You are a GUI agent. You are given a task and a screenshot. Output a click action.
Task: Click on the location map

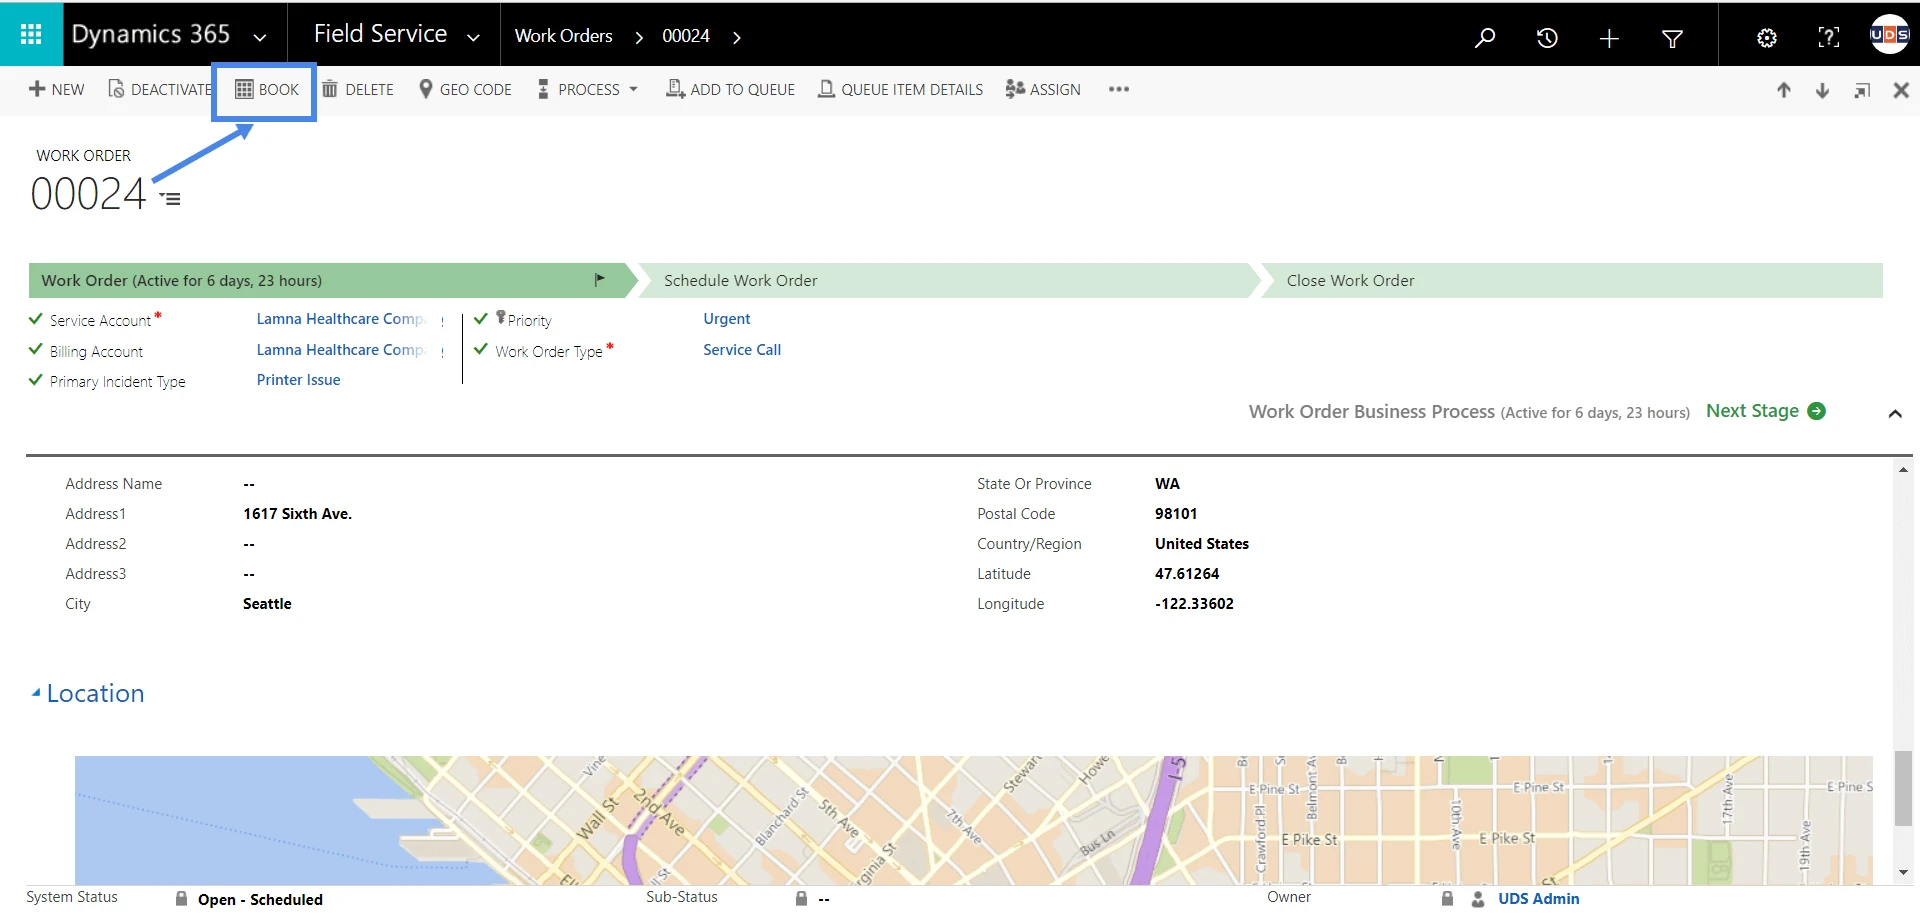pyautogui.click(x=974, y=820)
